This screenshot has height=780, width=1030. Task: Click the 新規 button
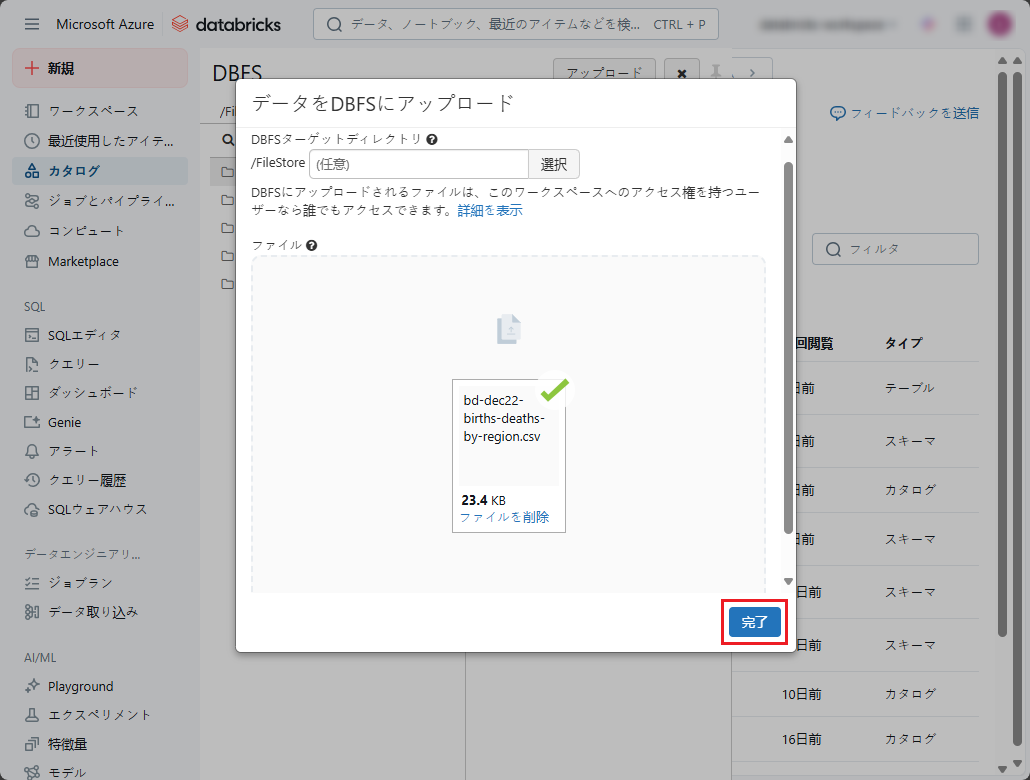[100, 68]
